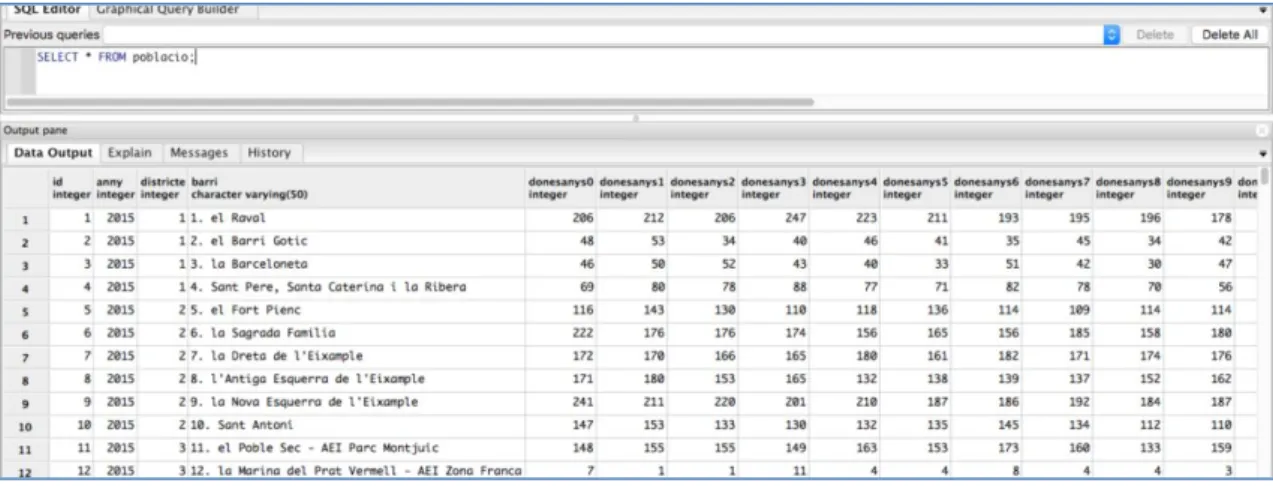Close the Output pane with its x icon
This screenshot has width=1273, height=486.
1263,131
